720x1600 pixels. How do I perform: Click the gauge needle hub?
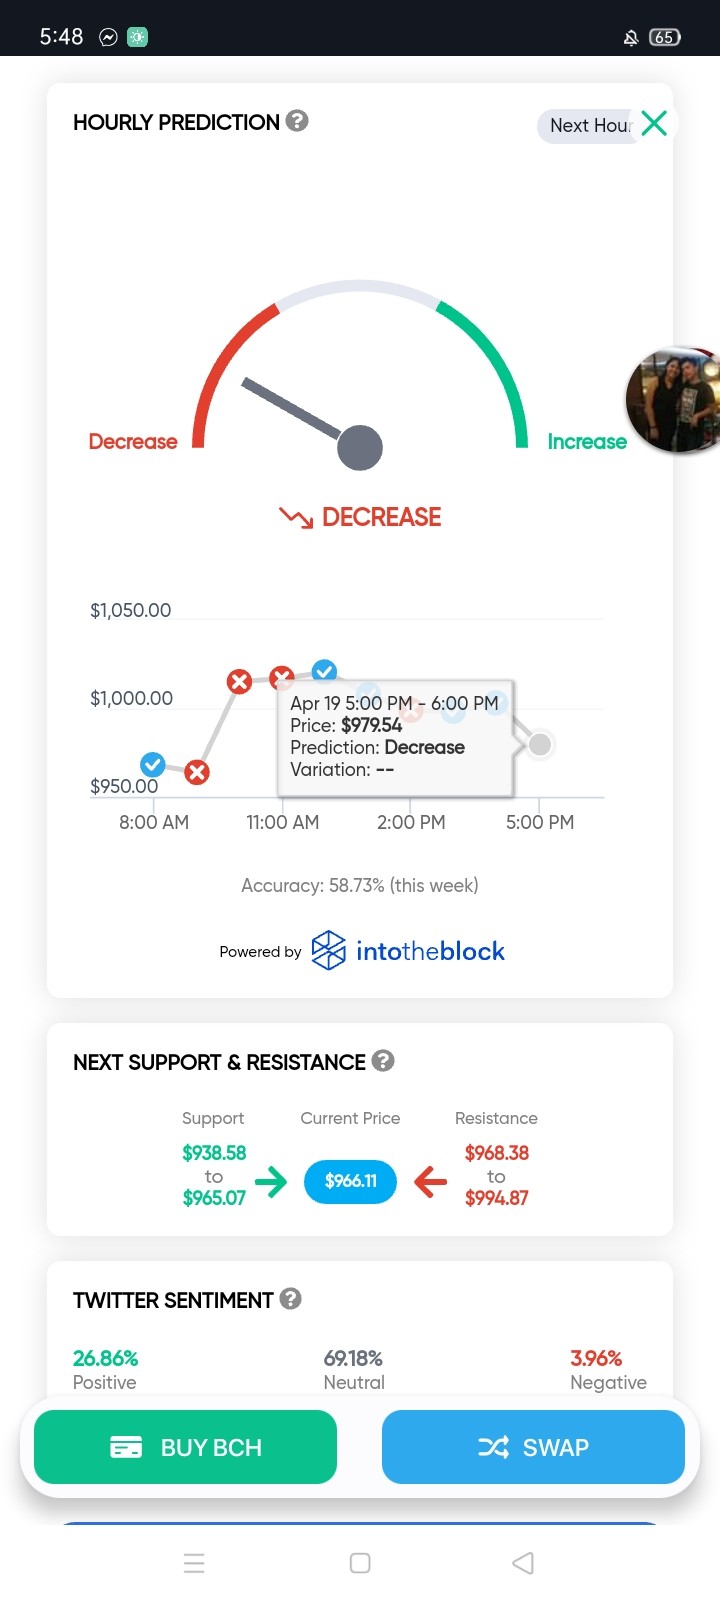point(360,447)
